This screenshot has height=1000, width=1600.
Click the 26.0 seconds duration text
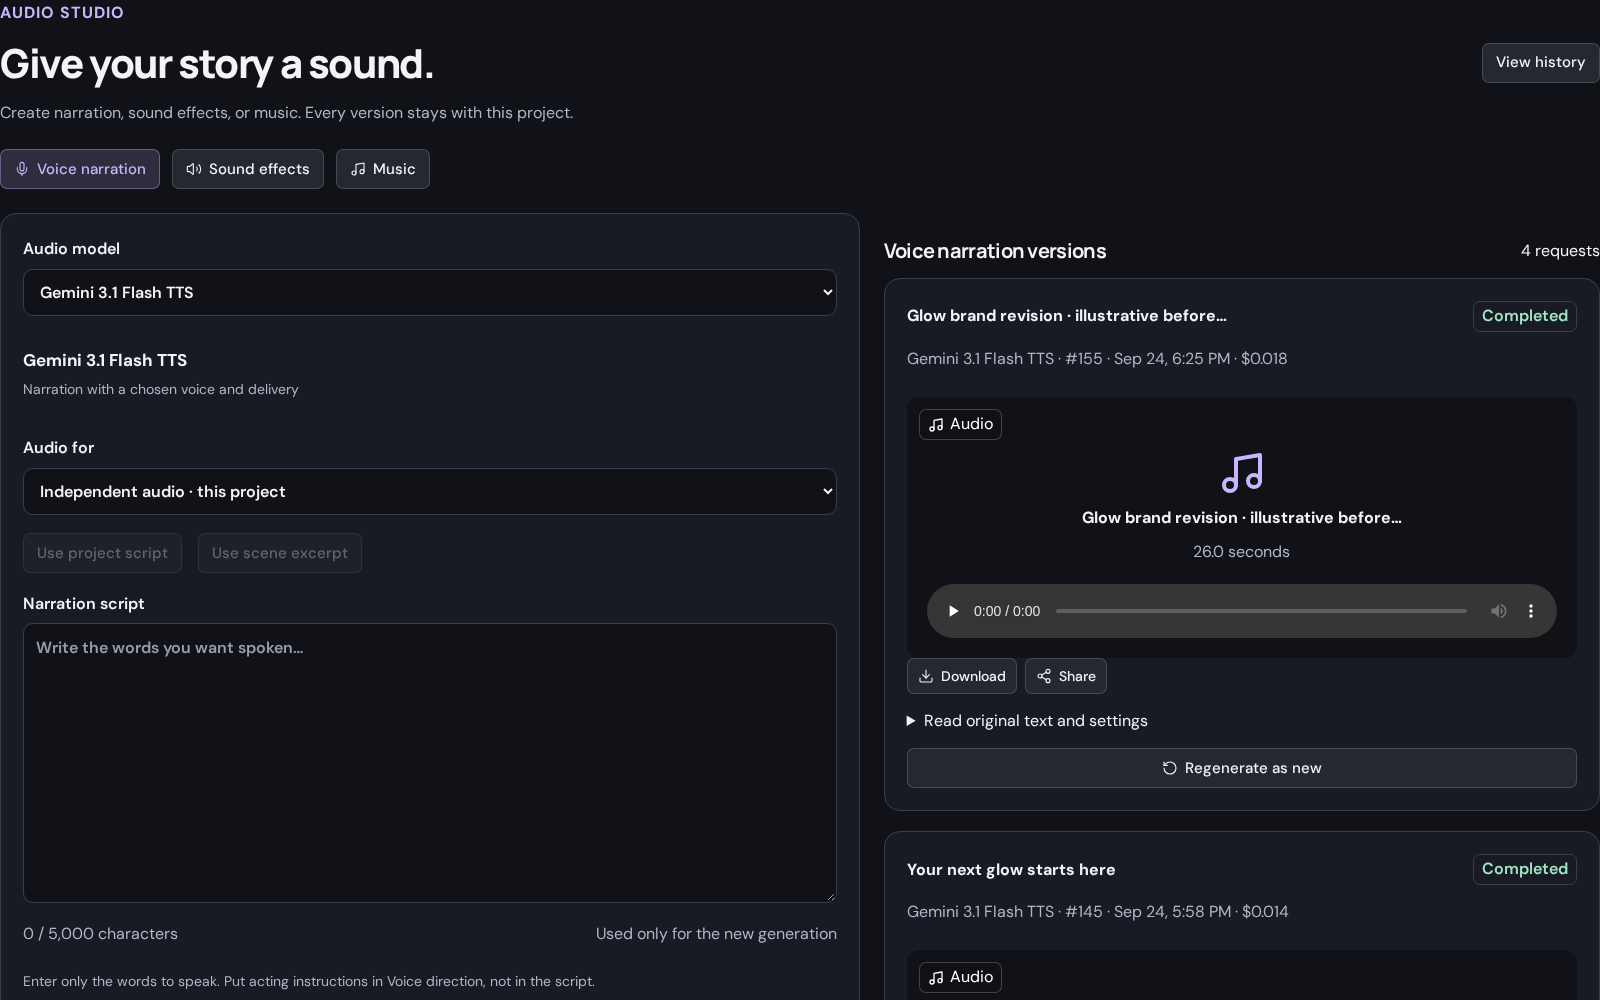1241,552
